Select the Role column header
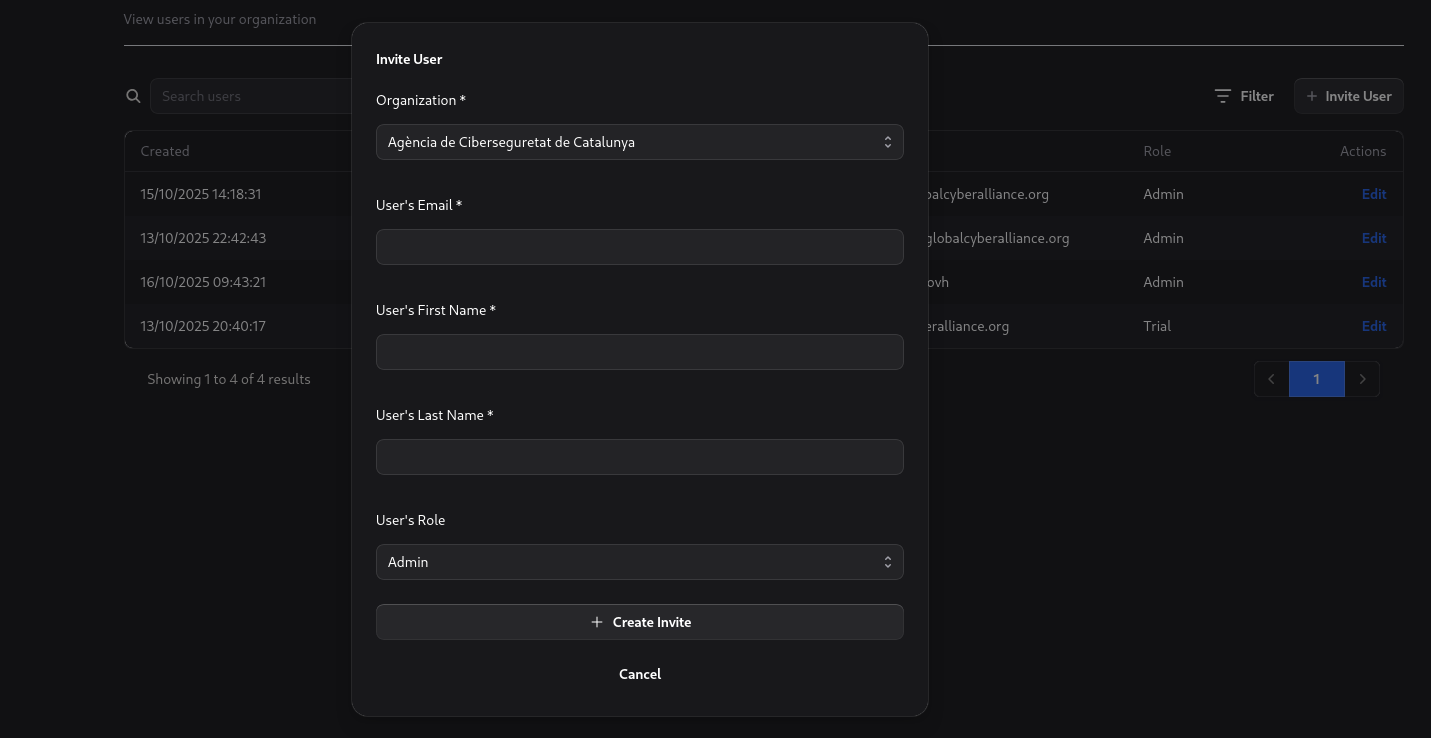 (1156, 150)
